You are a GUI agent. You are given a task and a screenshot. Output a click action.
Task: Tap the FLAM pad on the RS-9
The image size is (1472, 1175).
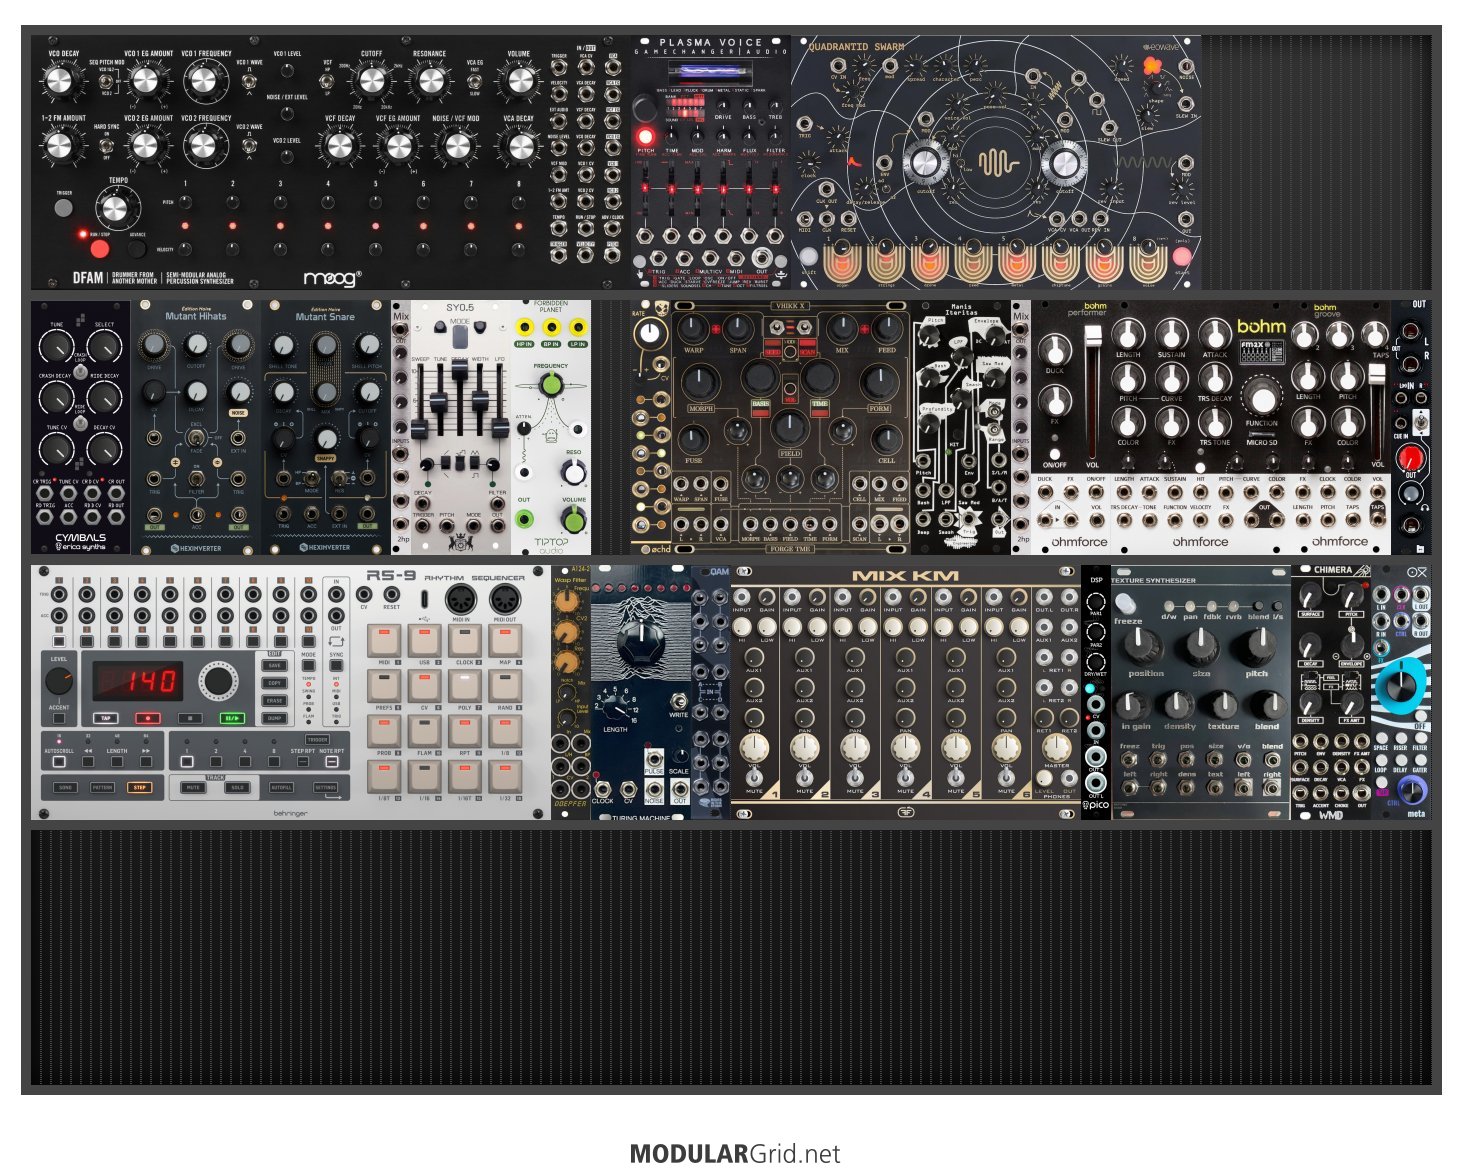click(x=425, y=732)
